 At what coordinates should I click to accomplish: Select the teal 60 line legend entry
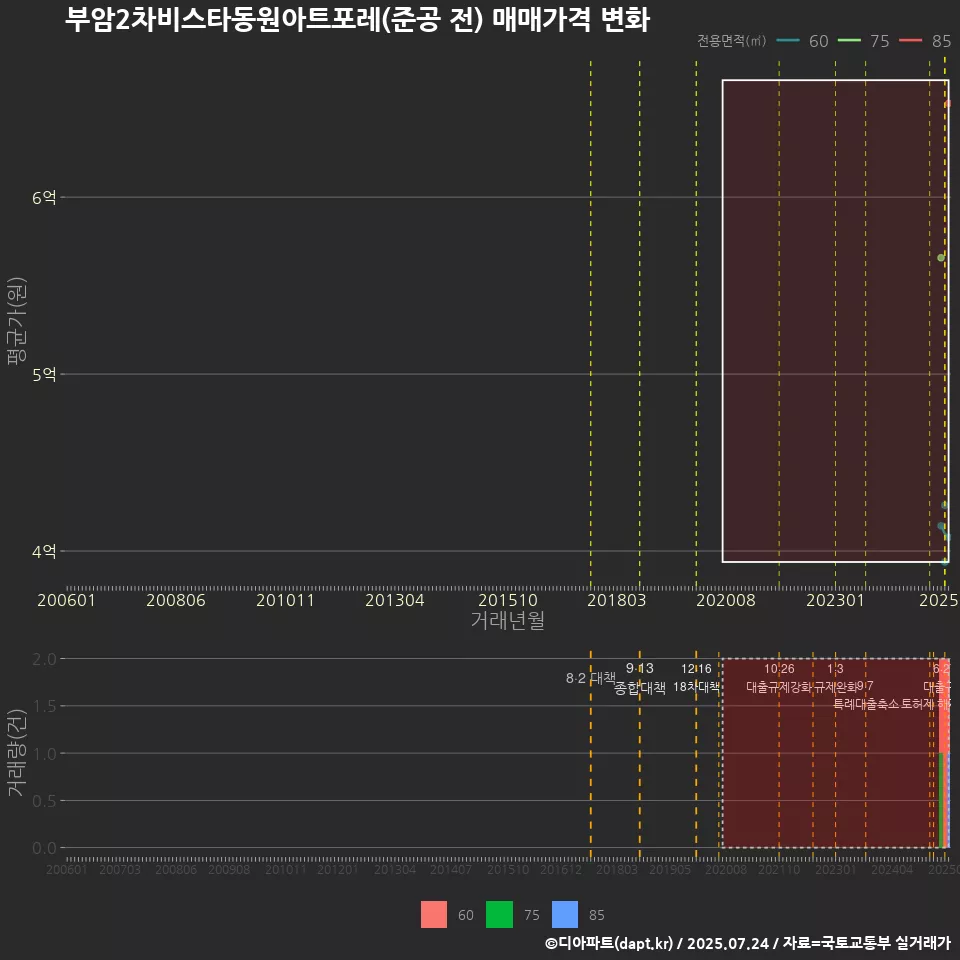(x=802, y=41)
